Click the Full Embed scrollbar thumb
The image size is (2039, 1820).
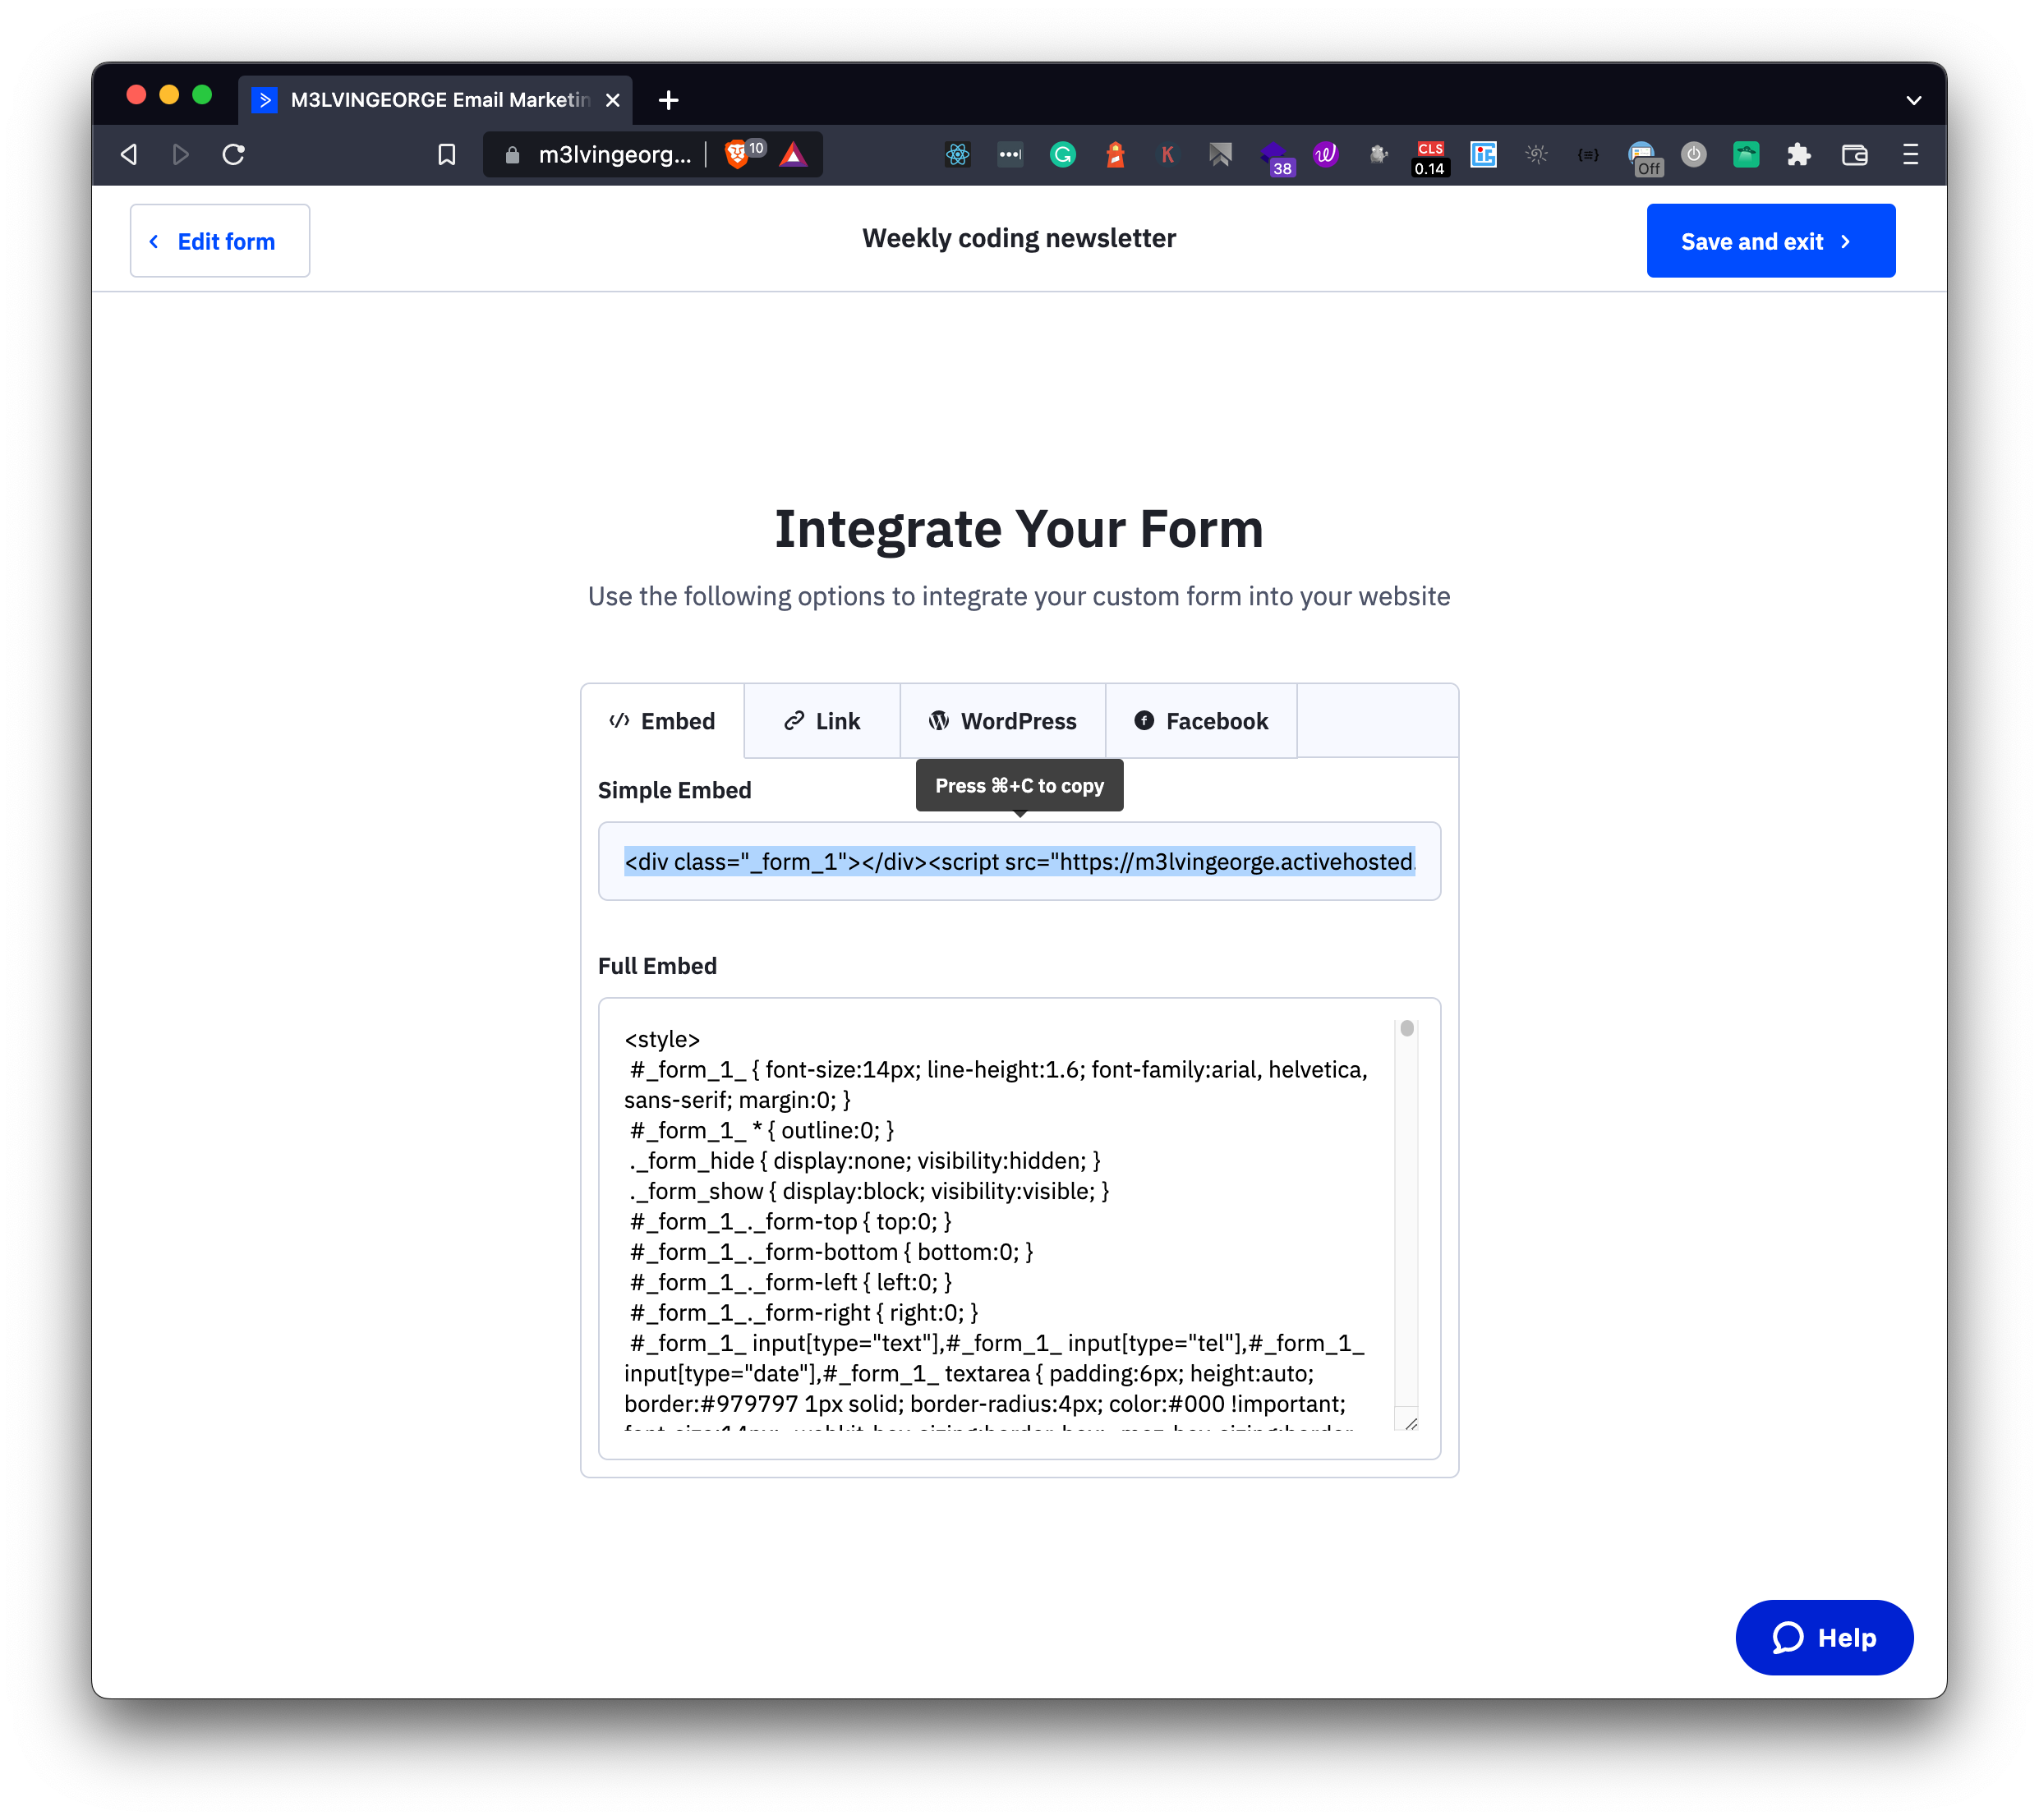(x=1407, y=1029)
